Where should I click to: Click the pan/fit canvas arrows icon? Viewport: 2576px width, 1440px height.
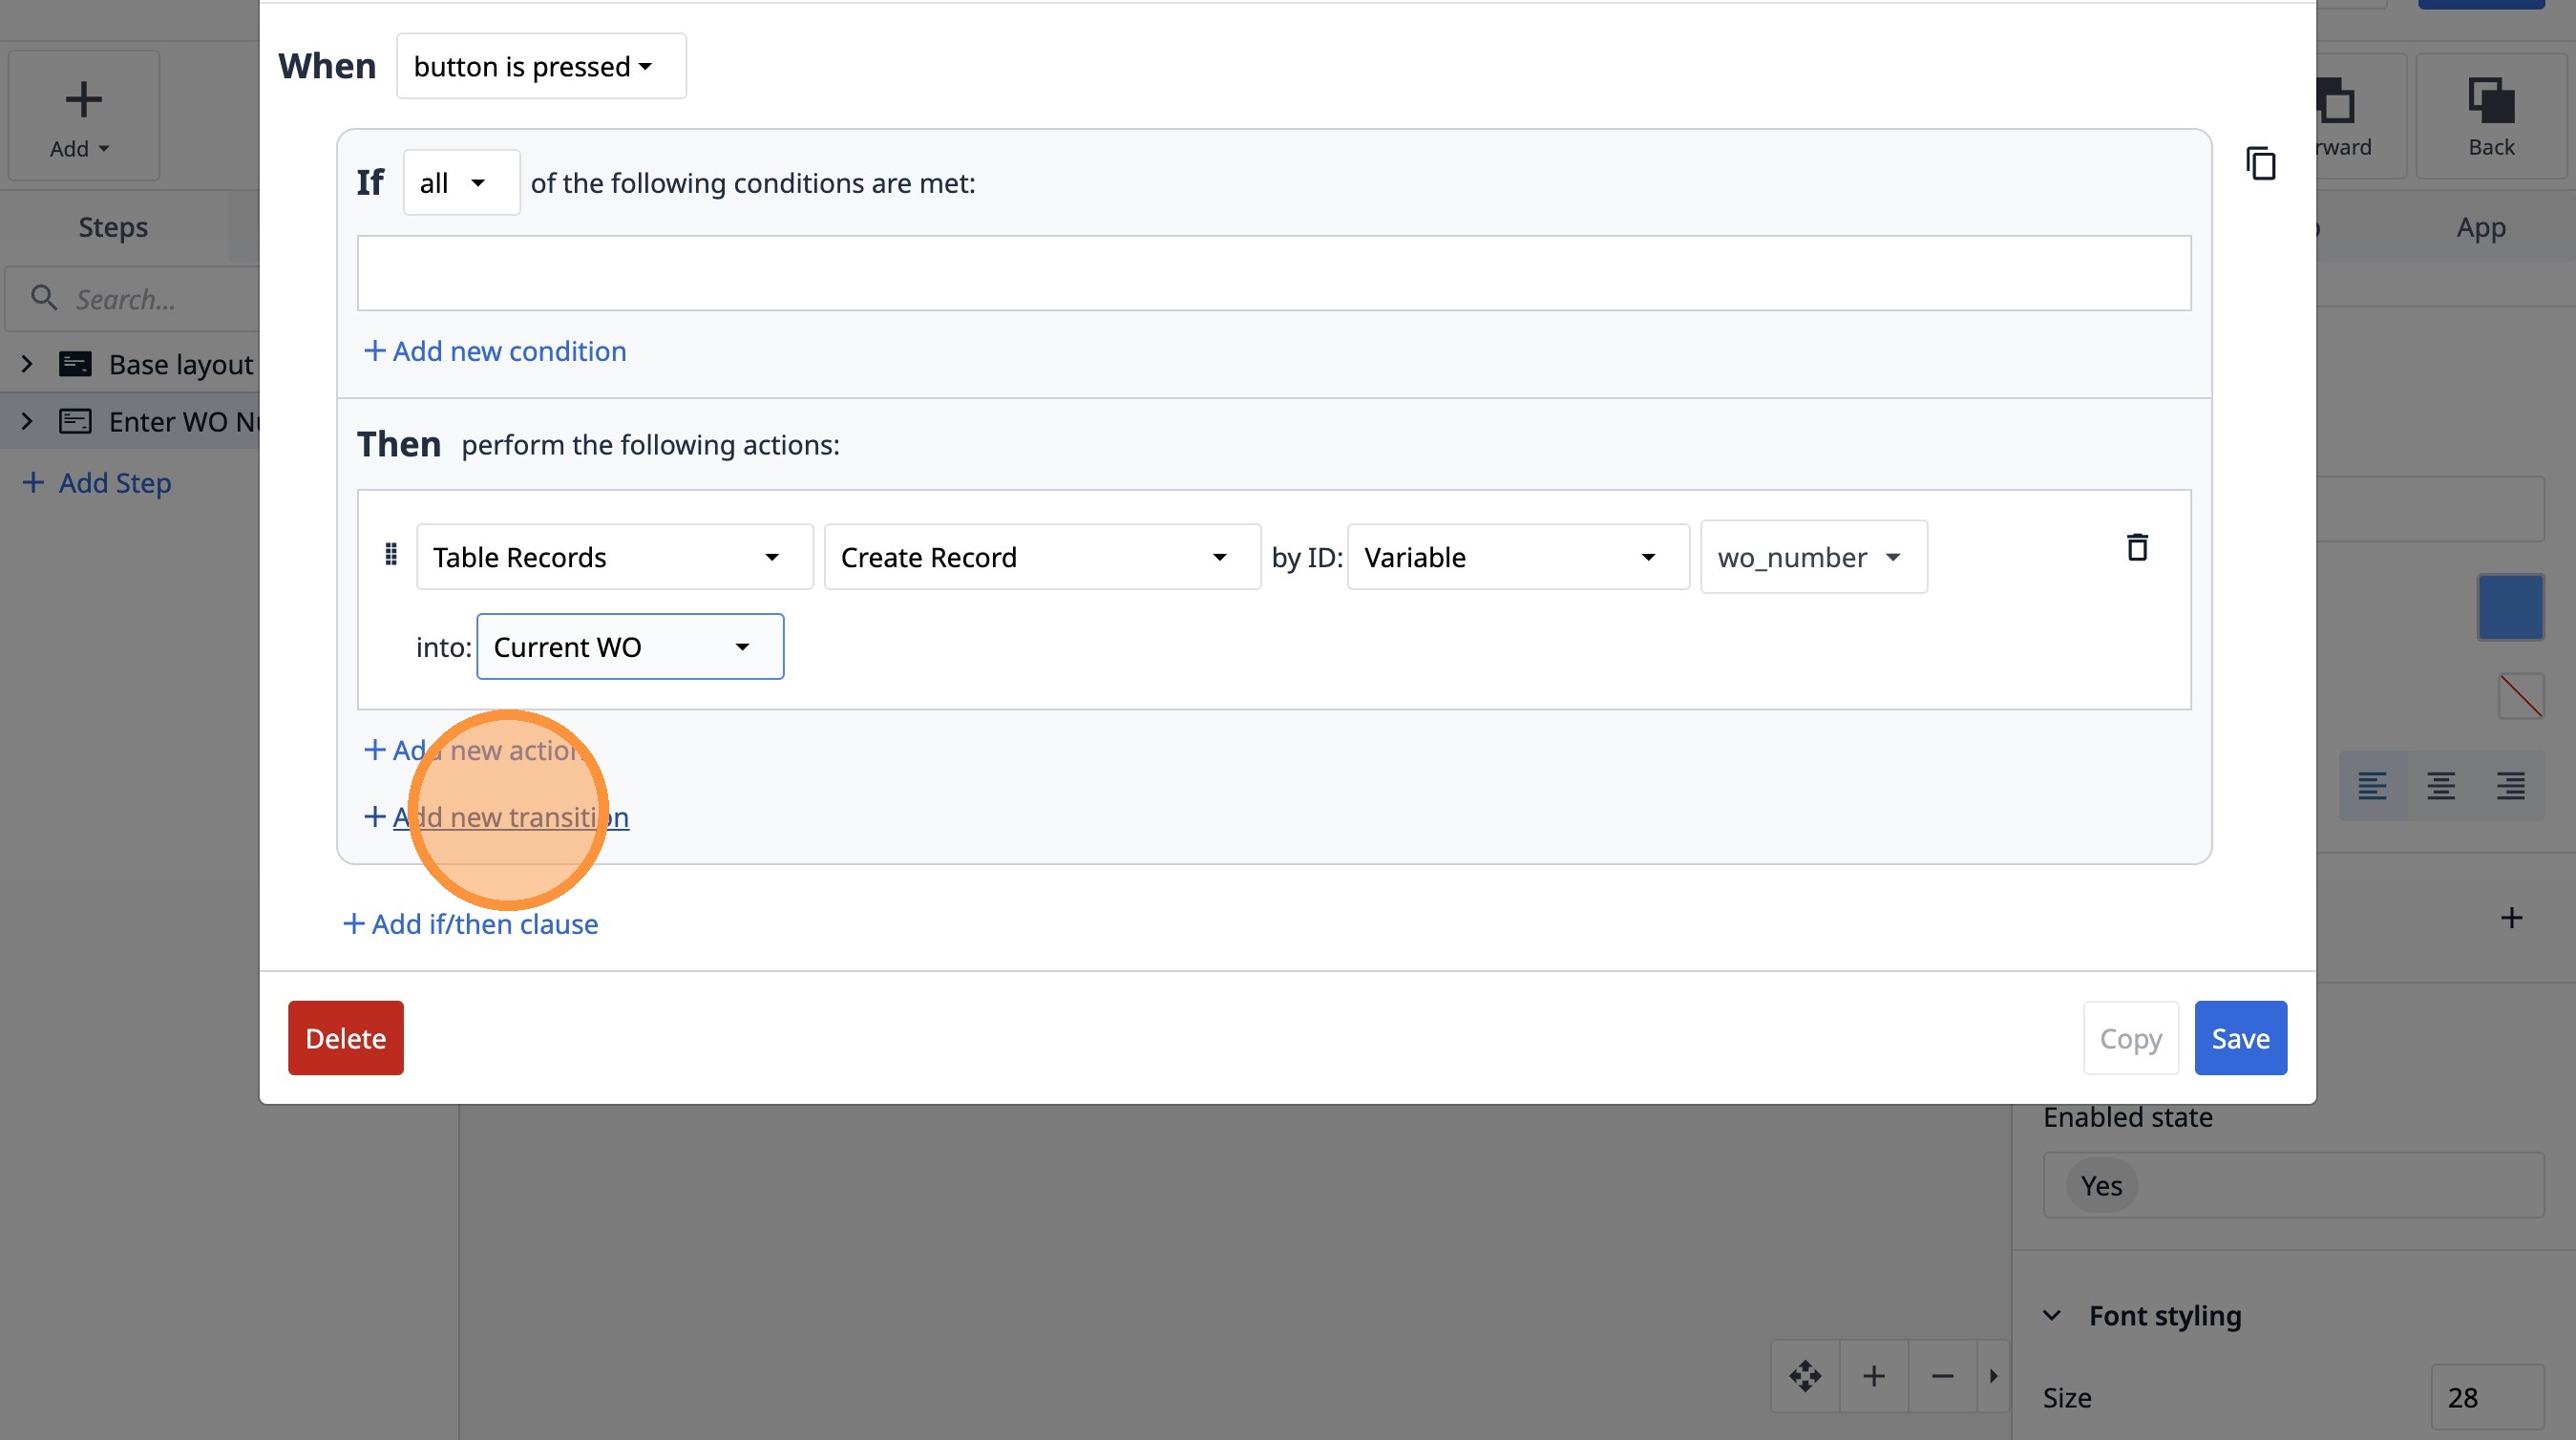[x=1805, y=1376]
